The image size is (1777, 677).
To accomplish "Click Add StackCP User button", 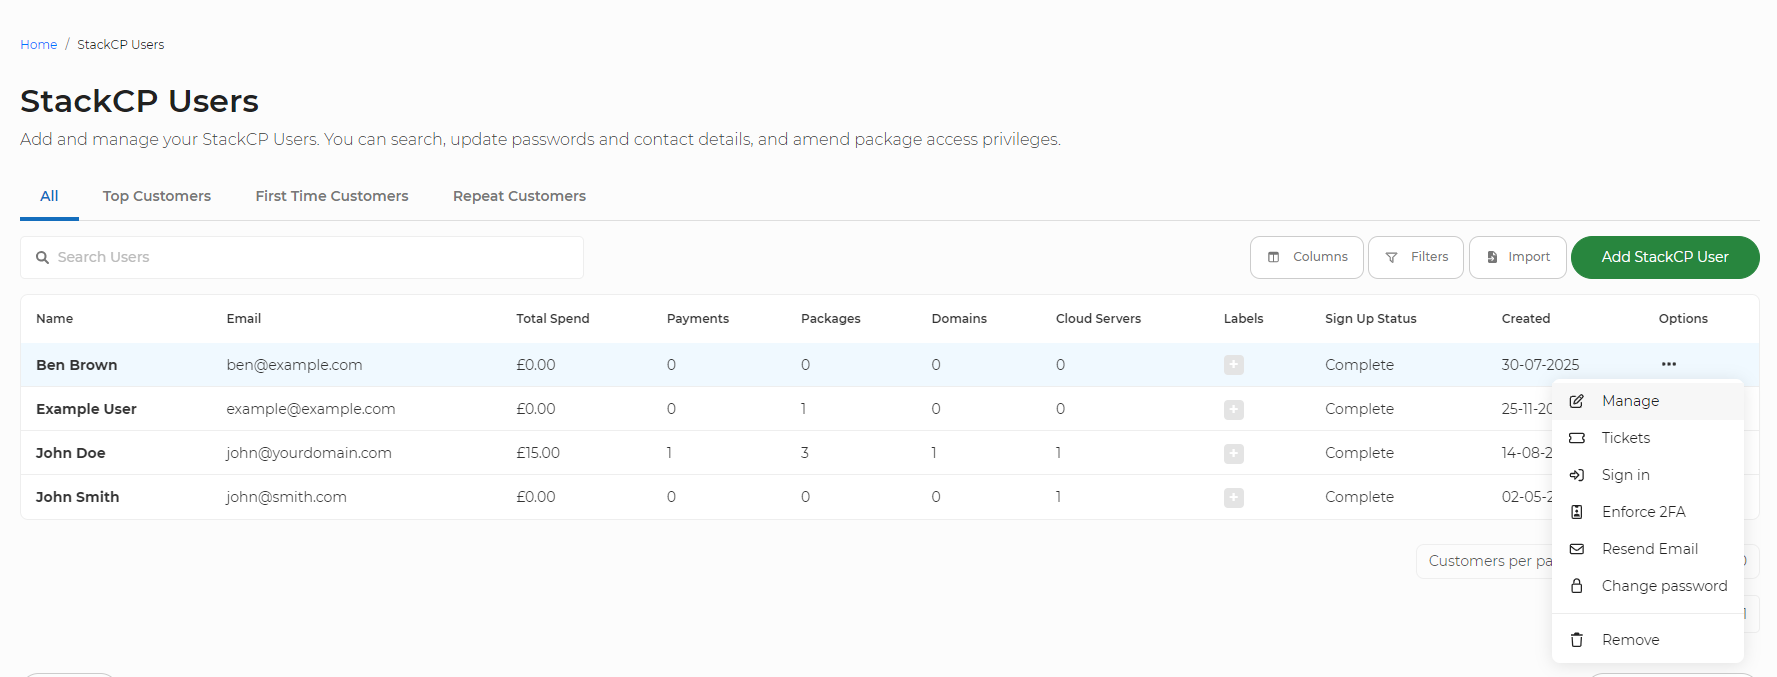I will pyautogui.click(x=1665, y=257).
